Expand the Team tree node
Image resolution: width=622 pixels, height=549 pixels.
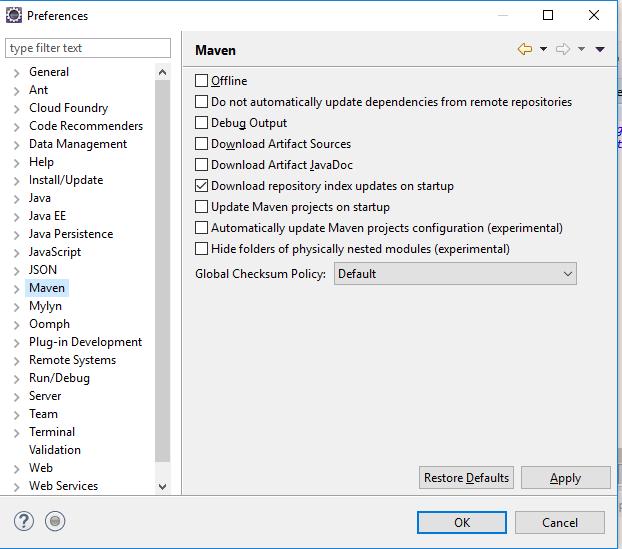point(16,415)
